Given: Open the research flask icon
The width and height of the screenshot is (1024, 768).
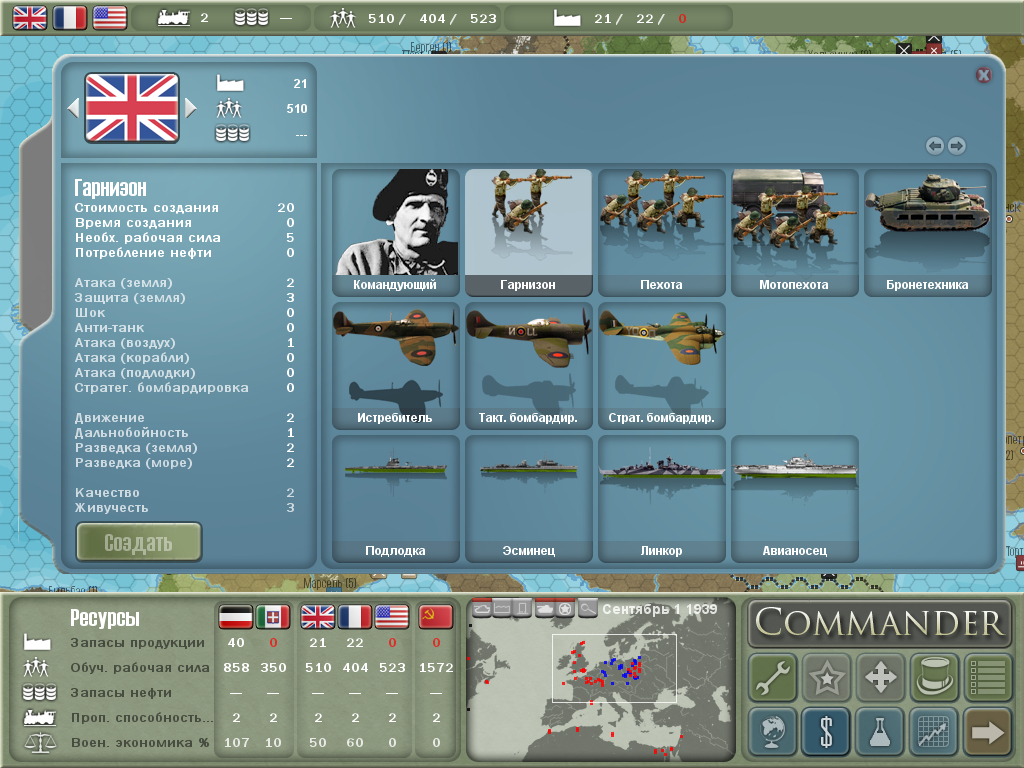Looking at the screenshot, I should (x=880, y=732).
